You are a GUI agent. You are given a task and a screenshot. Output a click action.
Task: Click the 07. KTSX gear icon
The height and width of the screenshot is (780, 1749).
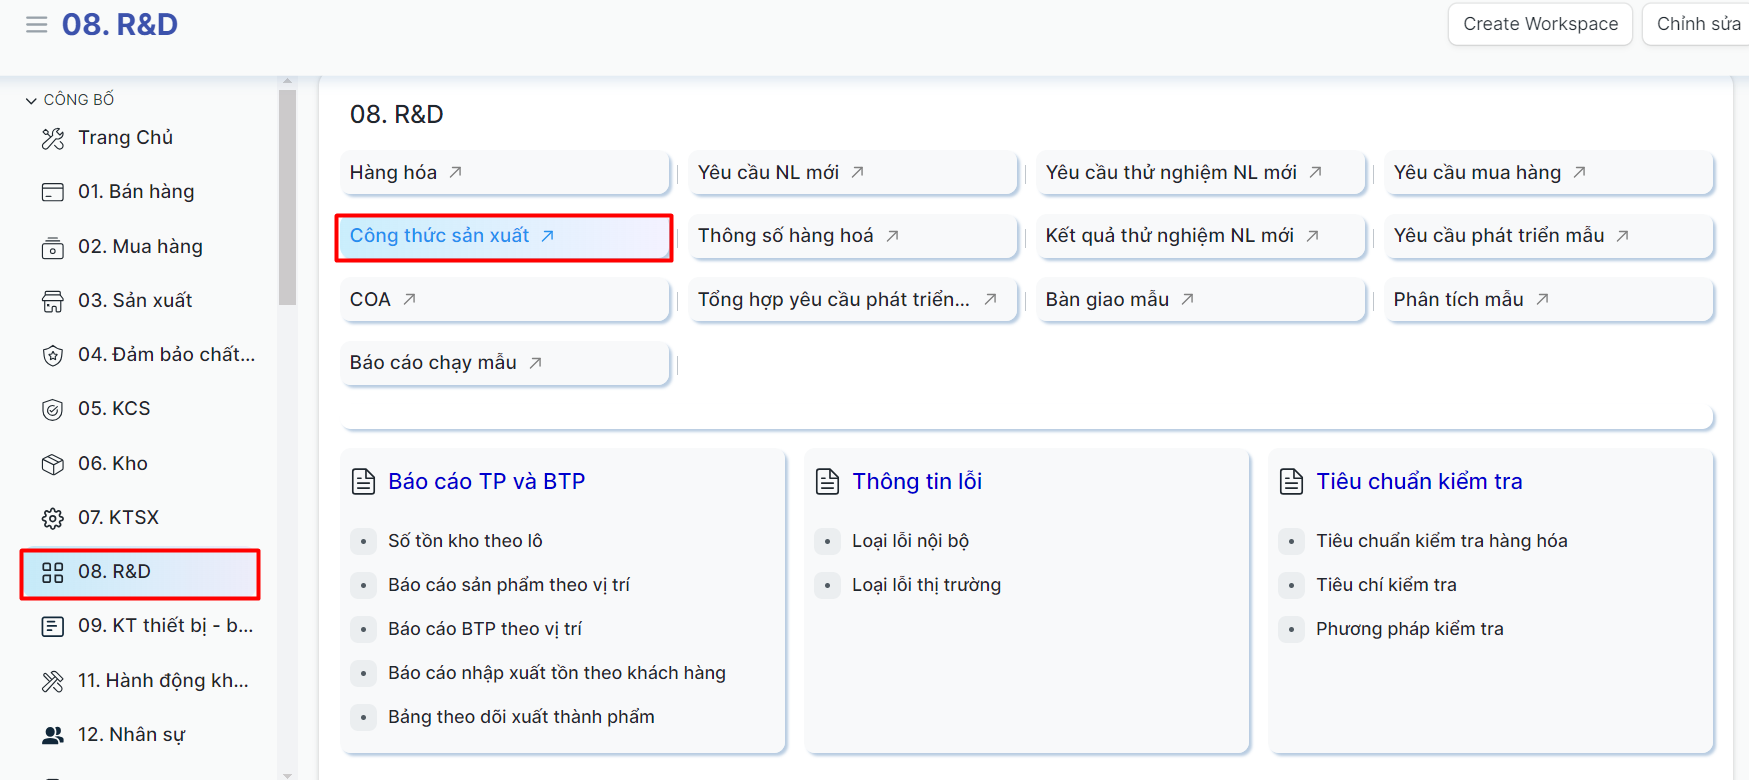(x=53, y=518)
